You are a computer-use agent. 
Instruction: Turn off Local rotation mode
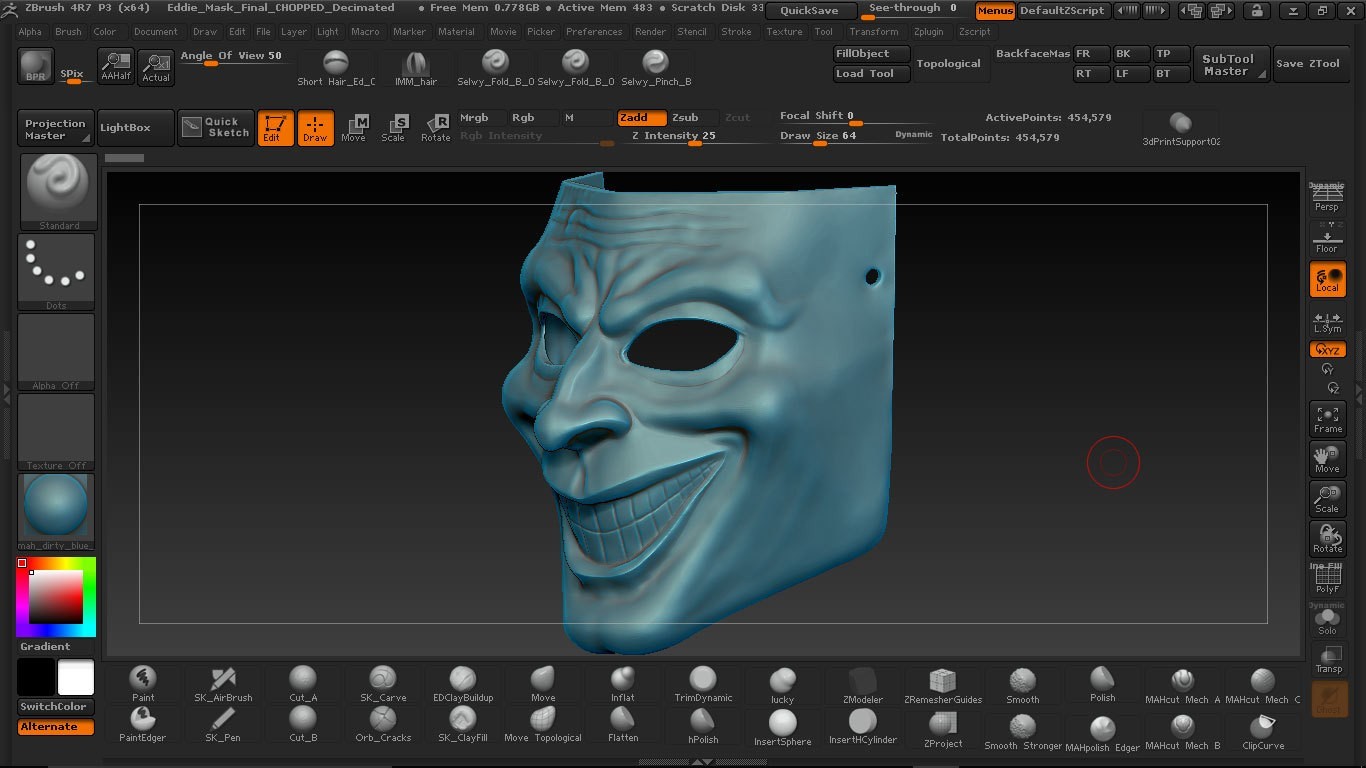(1327, 280)
